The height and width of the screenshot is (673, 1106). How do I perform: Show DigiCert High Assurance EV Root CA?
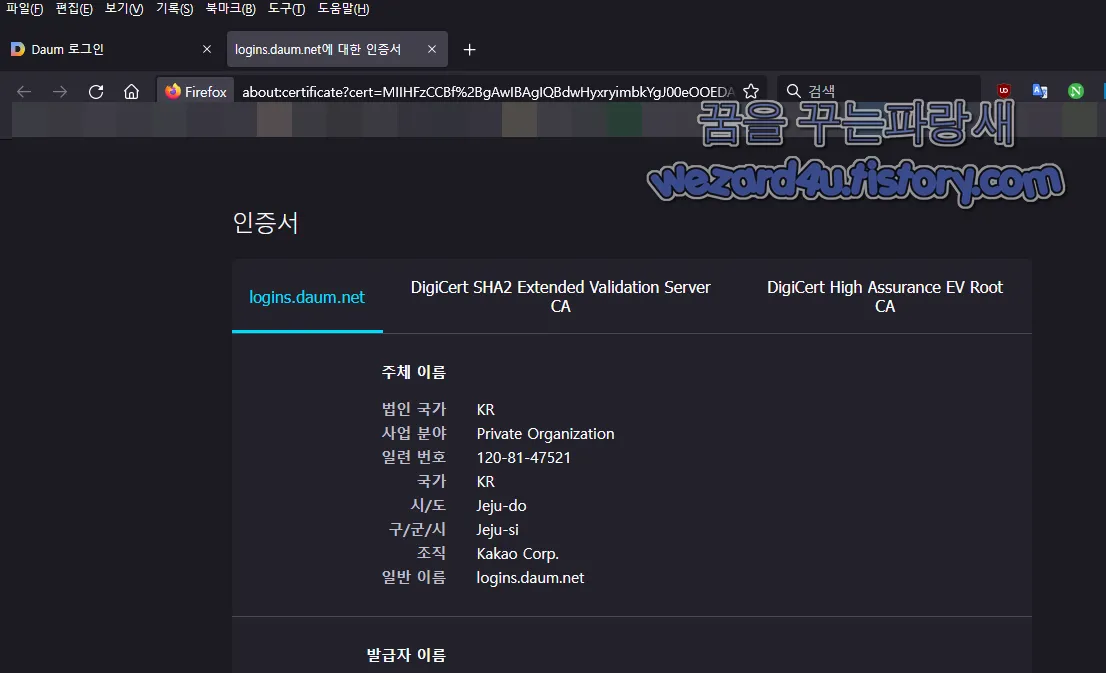click(885, 296)
